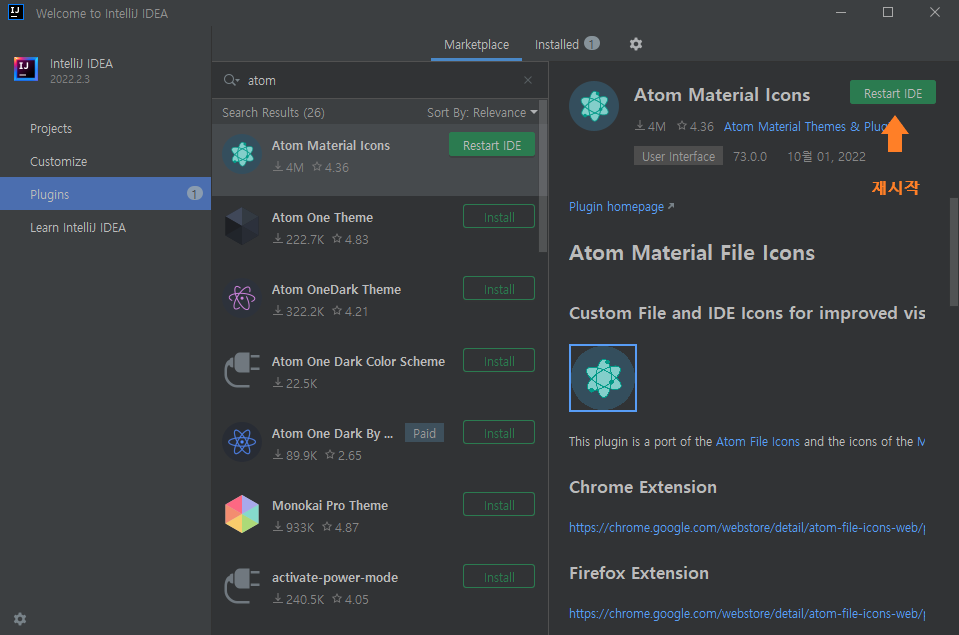
Task: Click the plugin list scrollbar
Action: point(543,176)
